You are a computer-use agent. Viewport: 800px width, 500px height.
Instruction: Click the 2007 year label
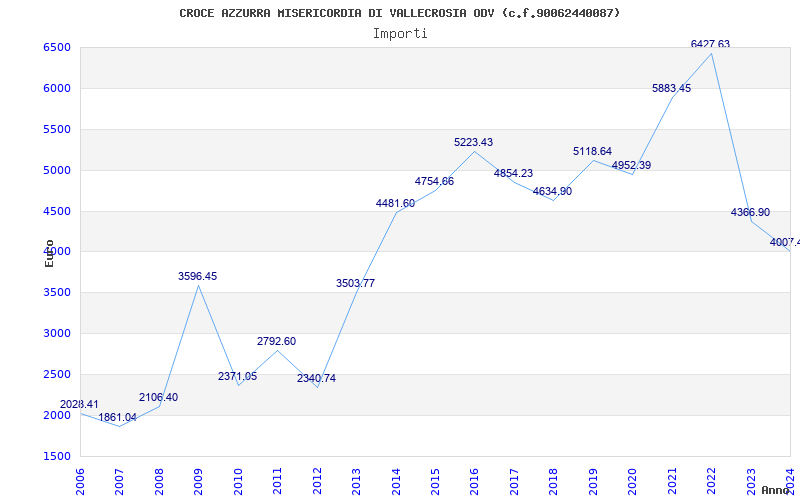click(x=119, y=481)
